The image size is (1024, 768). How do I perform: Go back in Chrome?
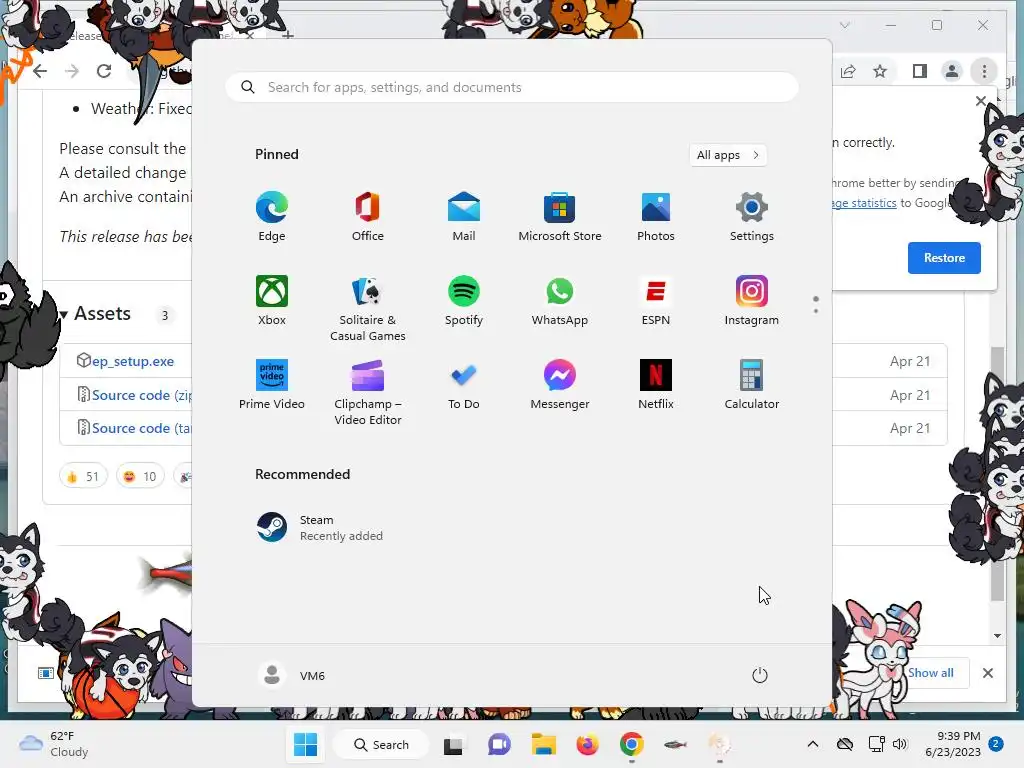pos(40,71)
